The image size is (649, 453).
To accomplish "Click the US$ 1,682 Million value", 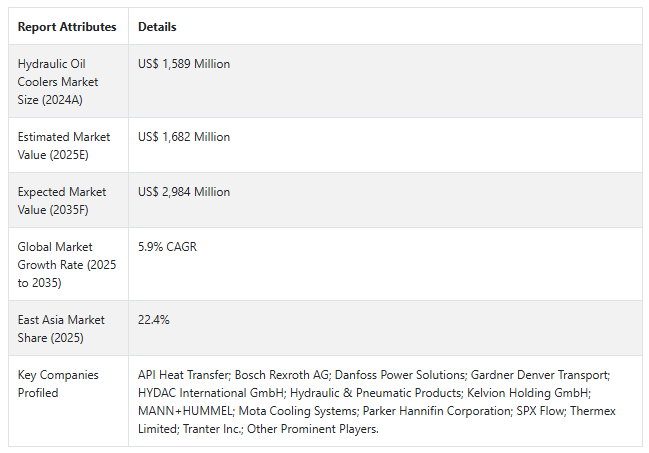I will tap(184, 137).
